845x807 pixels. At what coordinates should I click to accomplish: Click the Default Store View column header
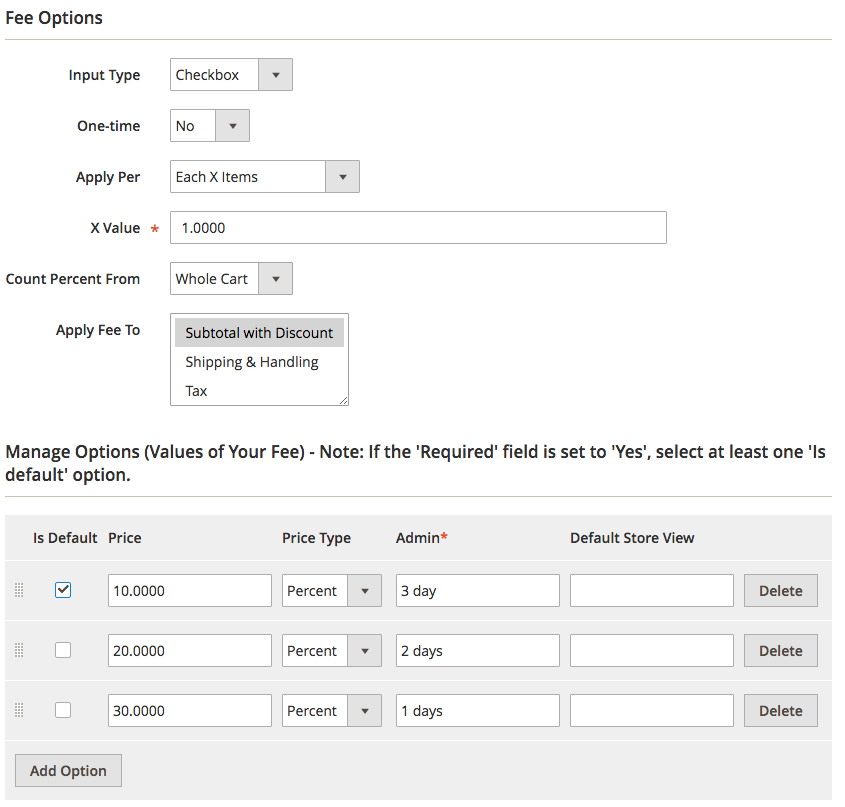(x=632, y=537)
